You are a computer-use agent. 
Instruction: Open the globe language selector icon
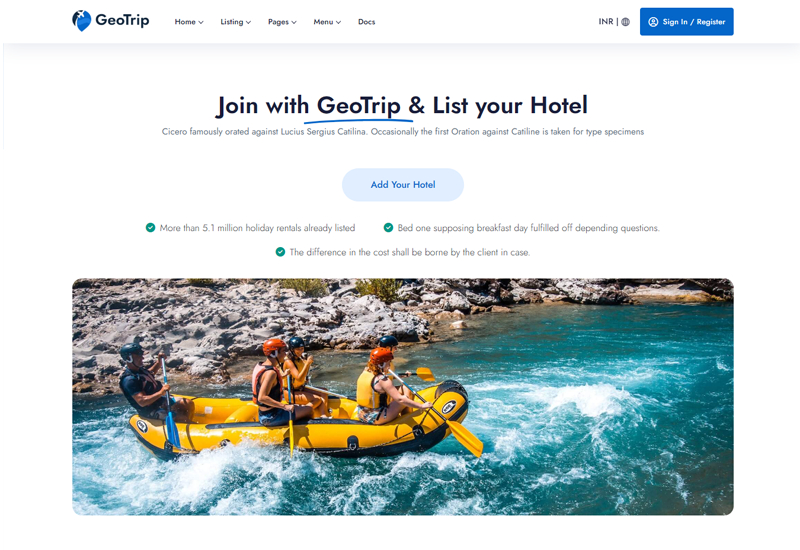coord(626,22)
